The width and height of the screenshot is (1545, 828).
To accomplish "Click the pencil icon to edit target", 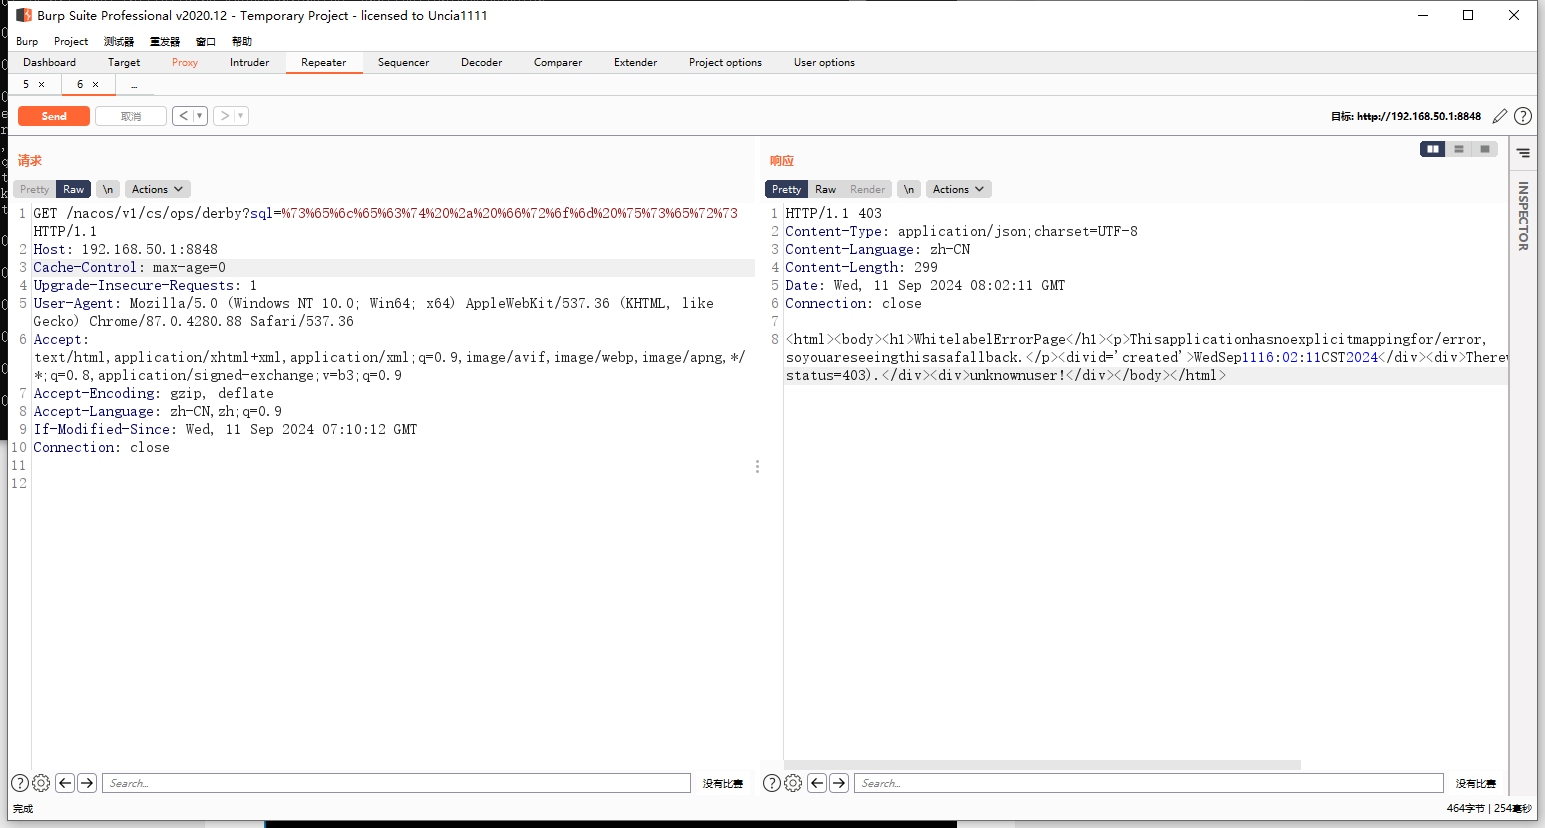I will (1499, 116).
